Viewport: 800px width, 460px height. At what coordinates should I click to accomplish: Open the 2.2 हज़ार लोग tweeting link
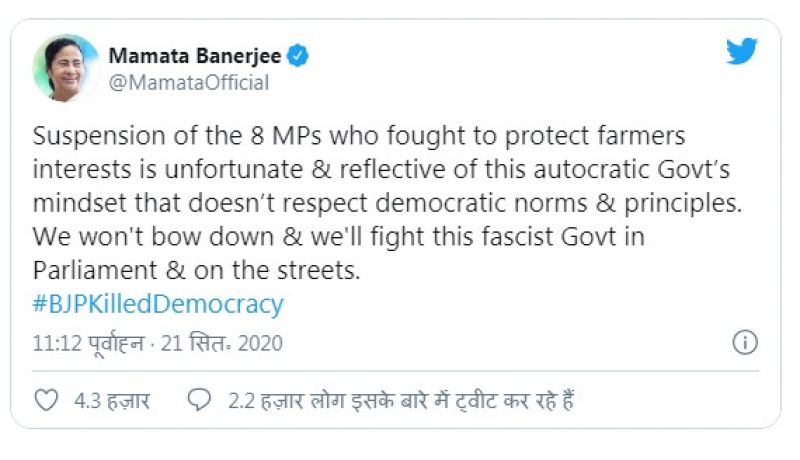[399, 401]
